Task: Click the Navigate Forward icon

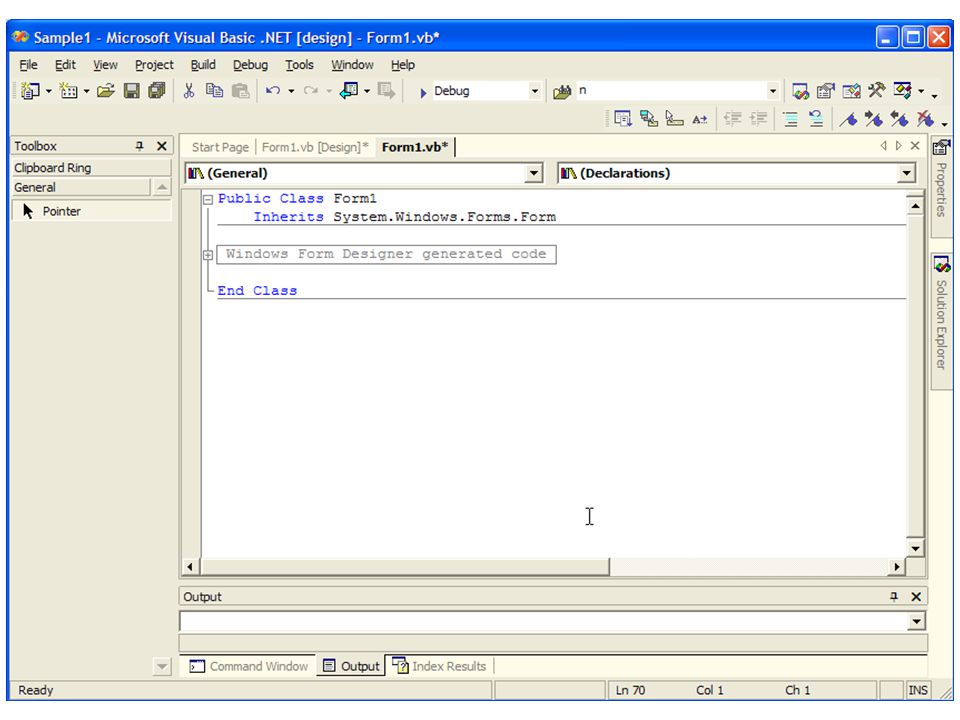Action: tap(386, 91)
